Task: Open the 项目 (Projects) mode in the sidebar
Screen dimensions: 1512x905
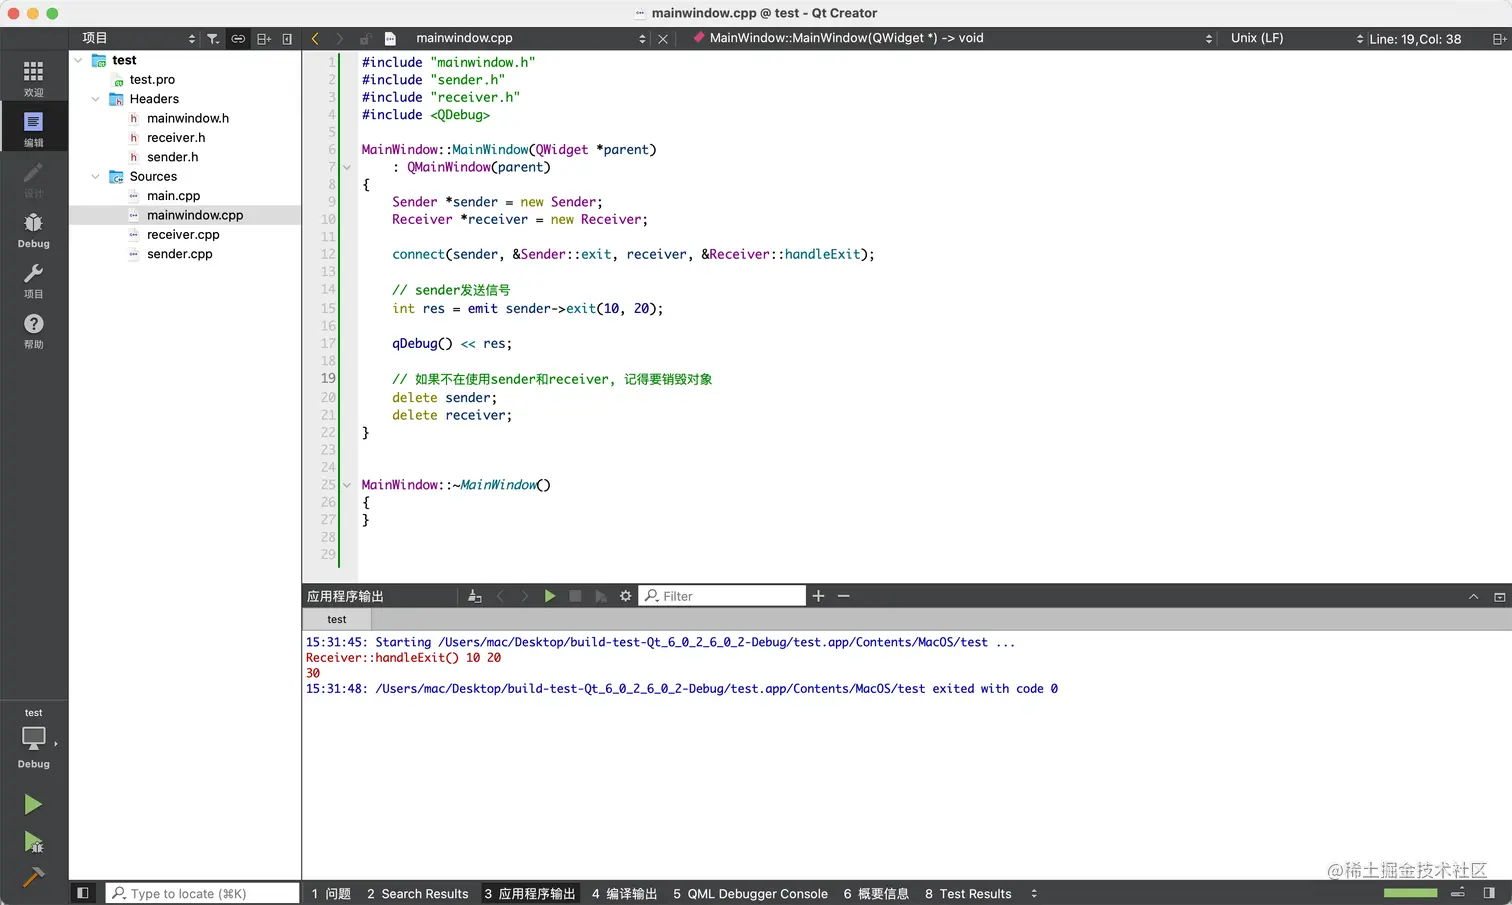Action: pos(34,280)
